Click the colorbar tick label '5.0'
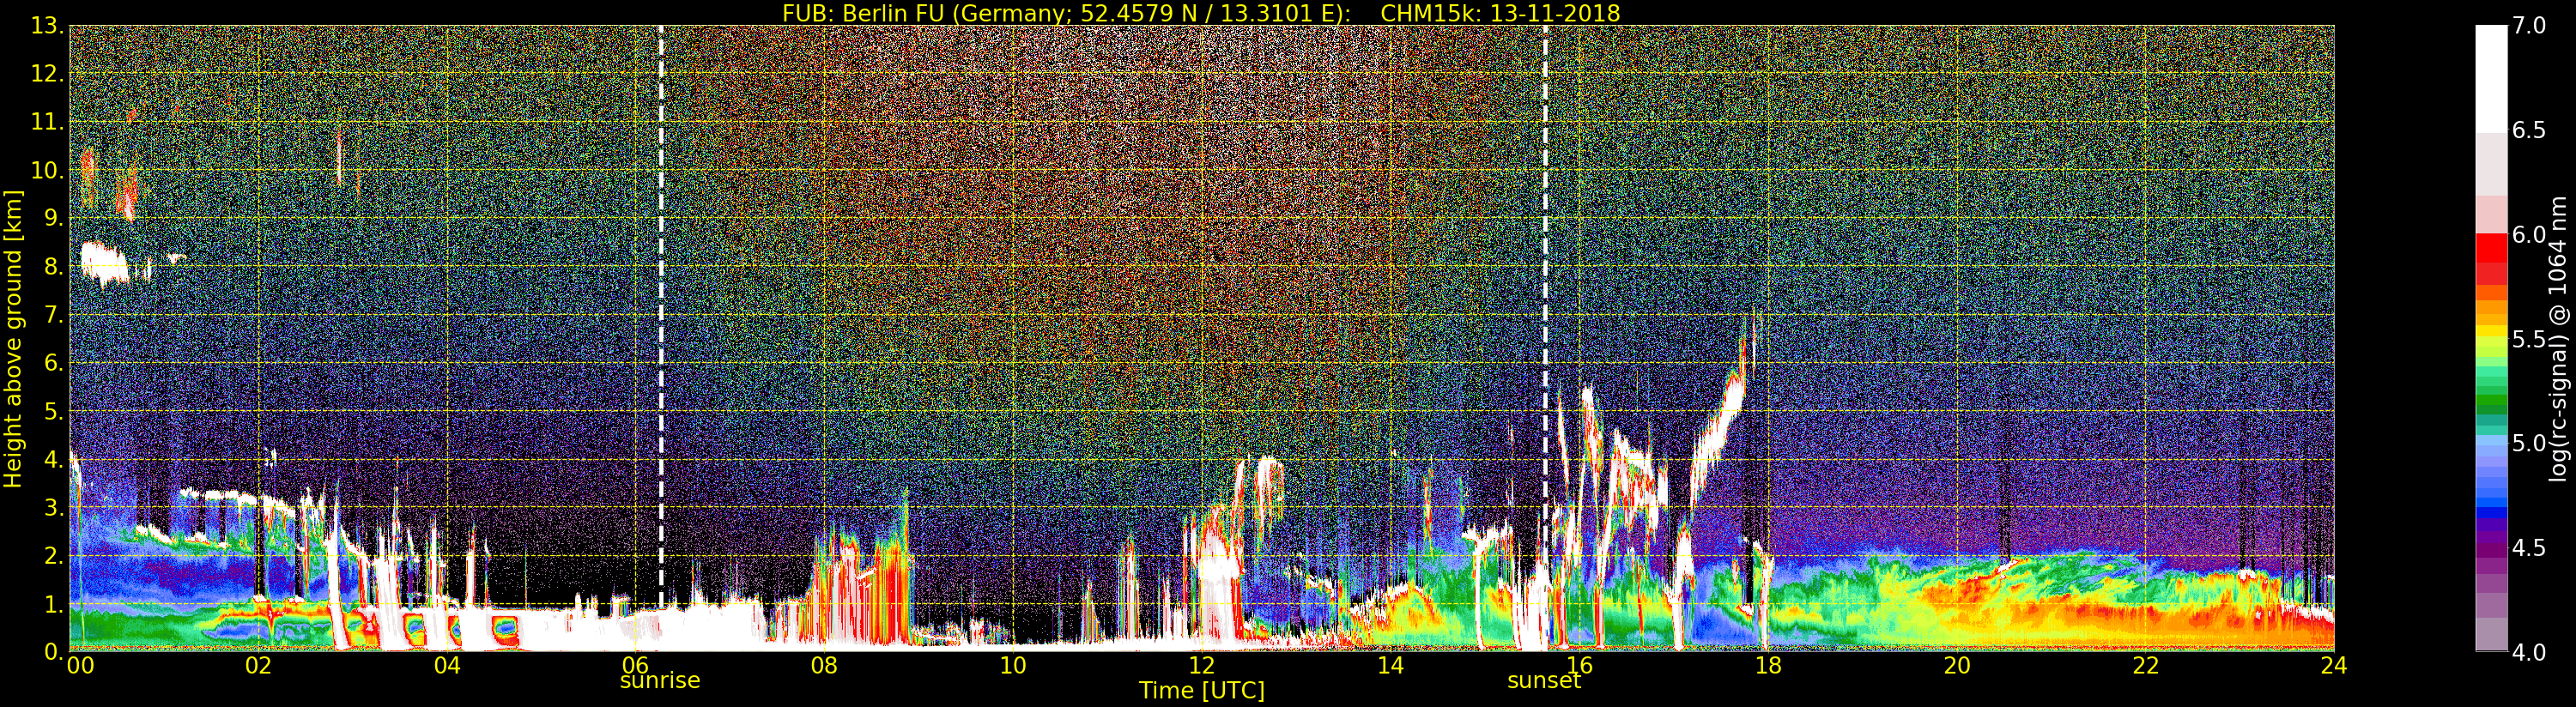The height and width of the screenshot is (707, 2576). (x=2529, y=443)
